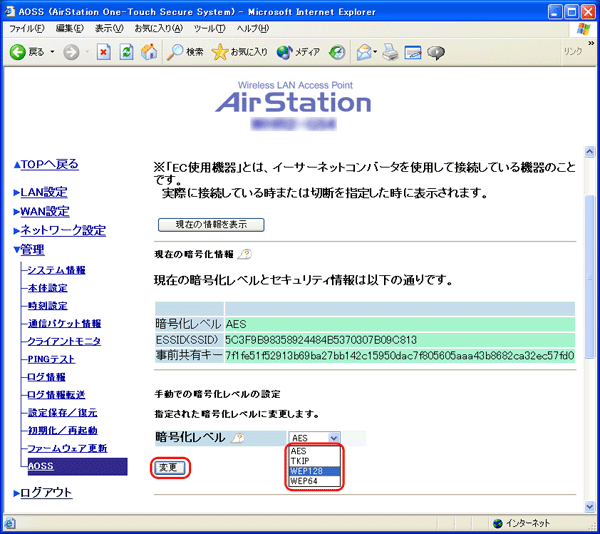Stop page loading with red X icon
Viewport: 600px width, 534px height.
[x=103, y=52]
